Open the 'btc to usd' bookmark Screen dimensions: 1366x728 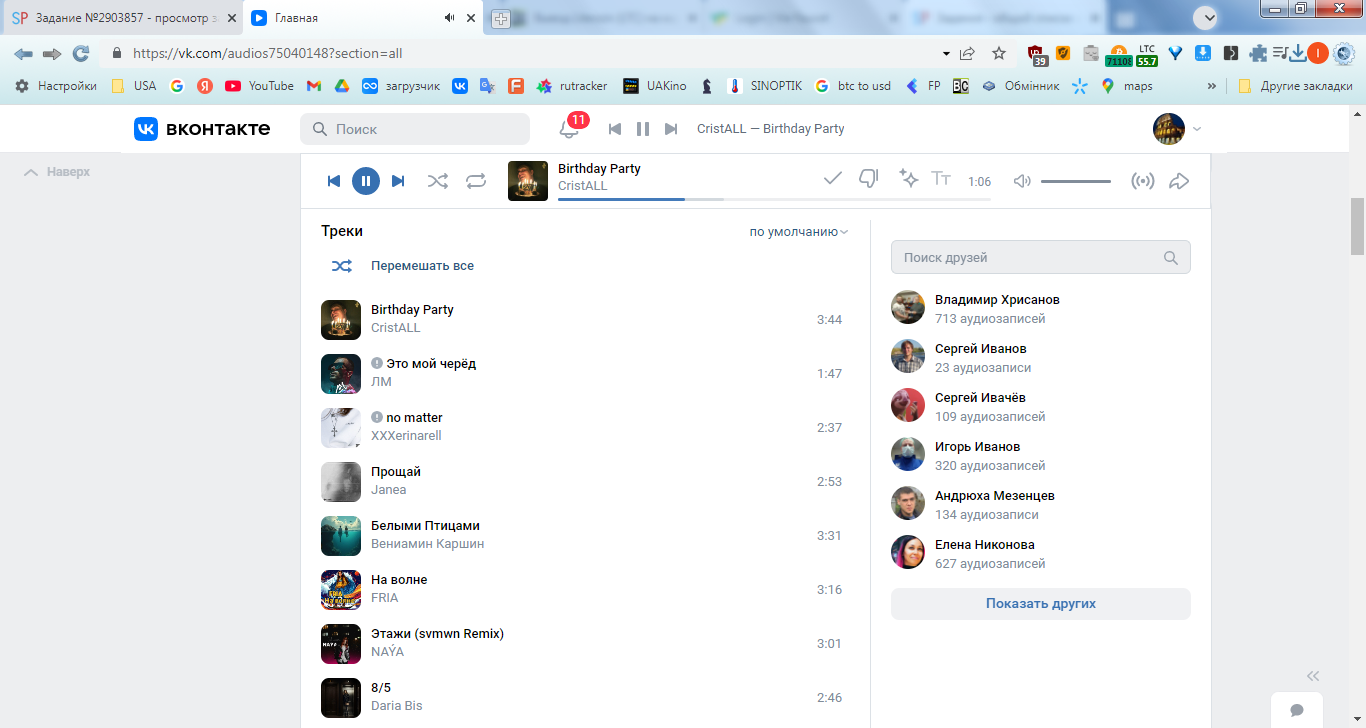tap(852, 86)
